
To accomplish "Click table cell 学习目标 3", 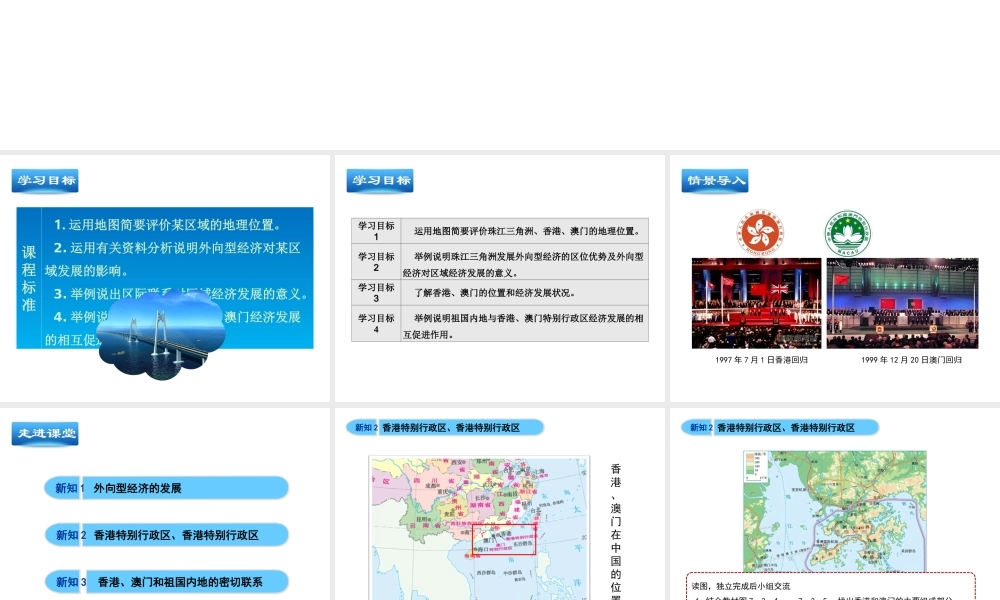I will (x=376, y=293).
